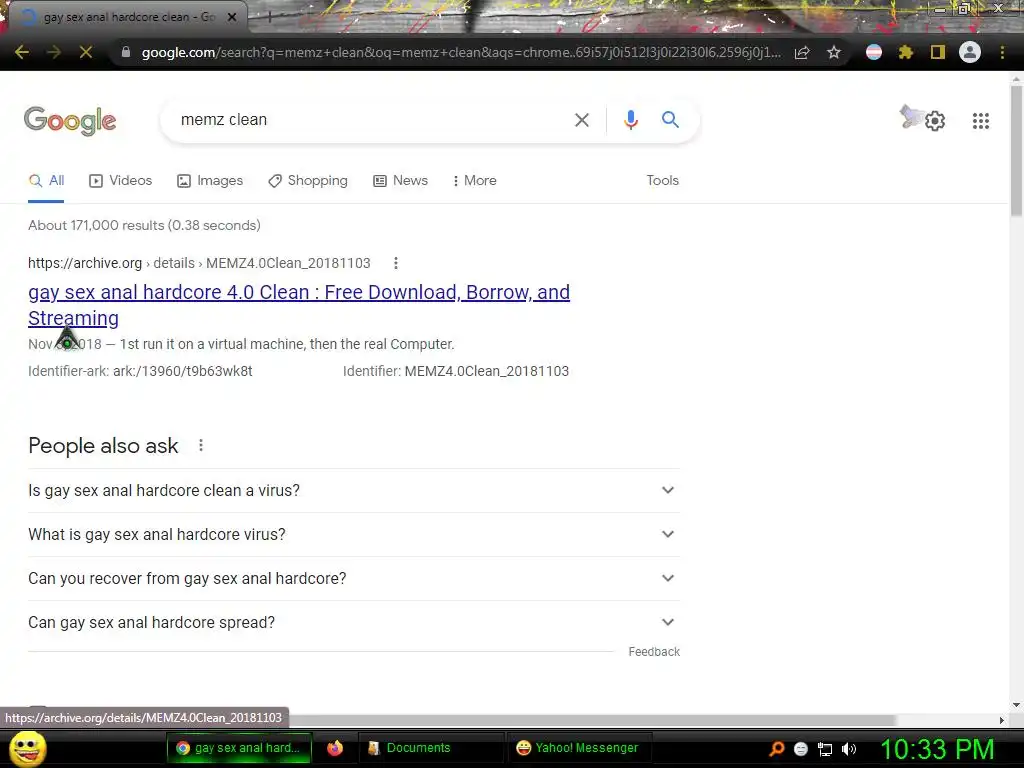The height and width of the screenshot is (768, 1024).
Task: Open the extensions puzzle piece icon
Action: tap(906, 52)
